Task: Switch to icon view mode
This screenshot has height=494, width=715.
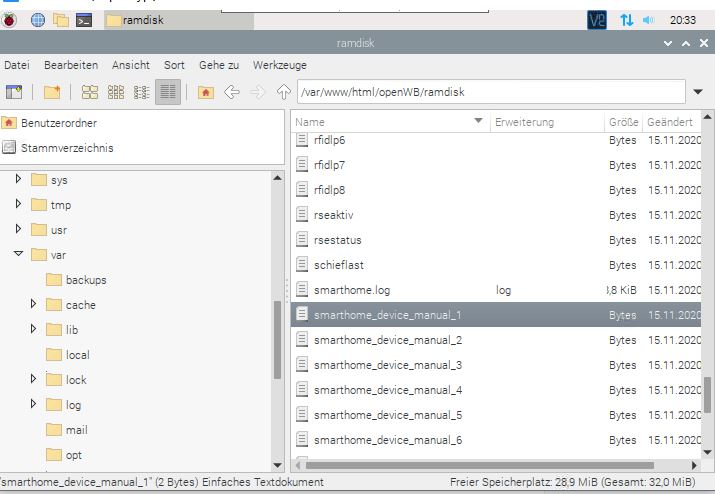Action: (x=90, y=92)
